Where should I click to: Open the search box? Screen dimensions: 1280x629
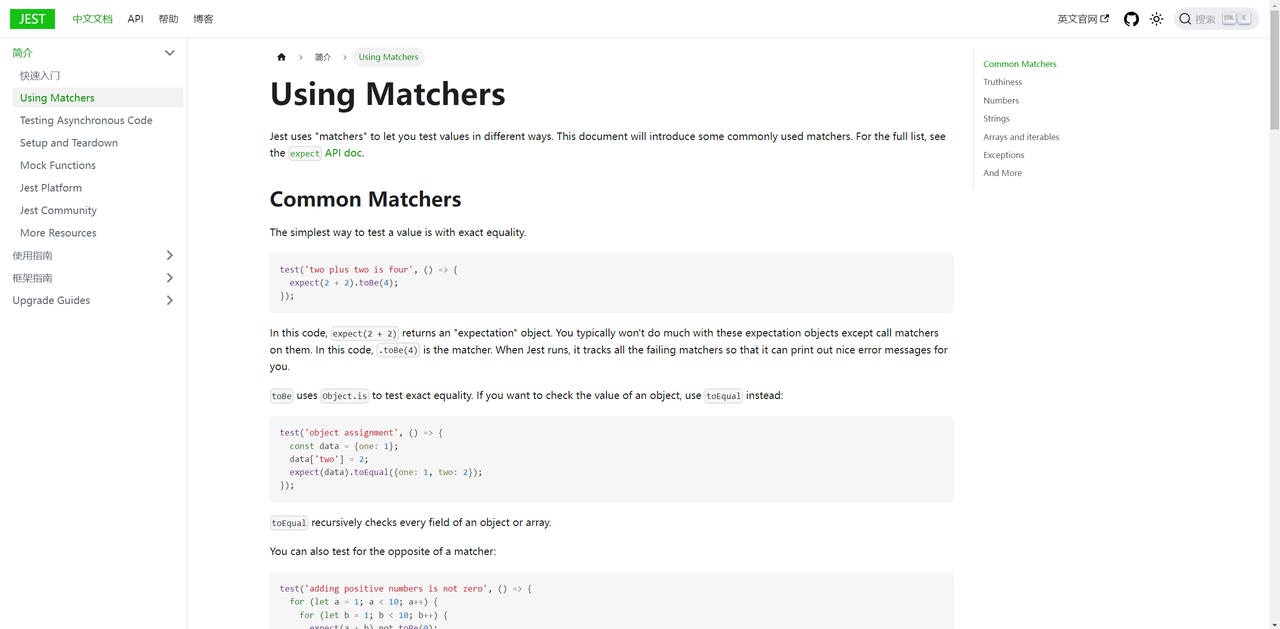(1216, 19)
